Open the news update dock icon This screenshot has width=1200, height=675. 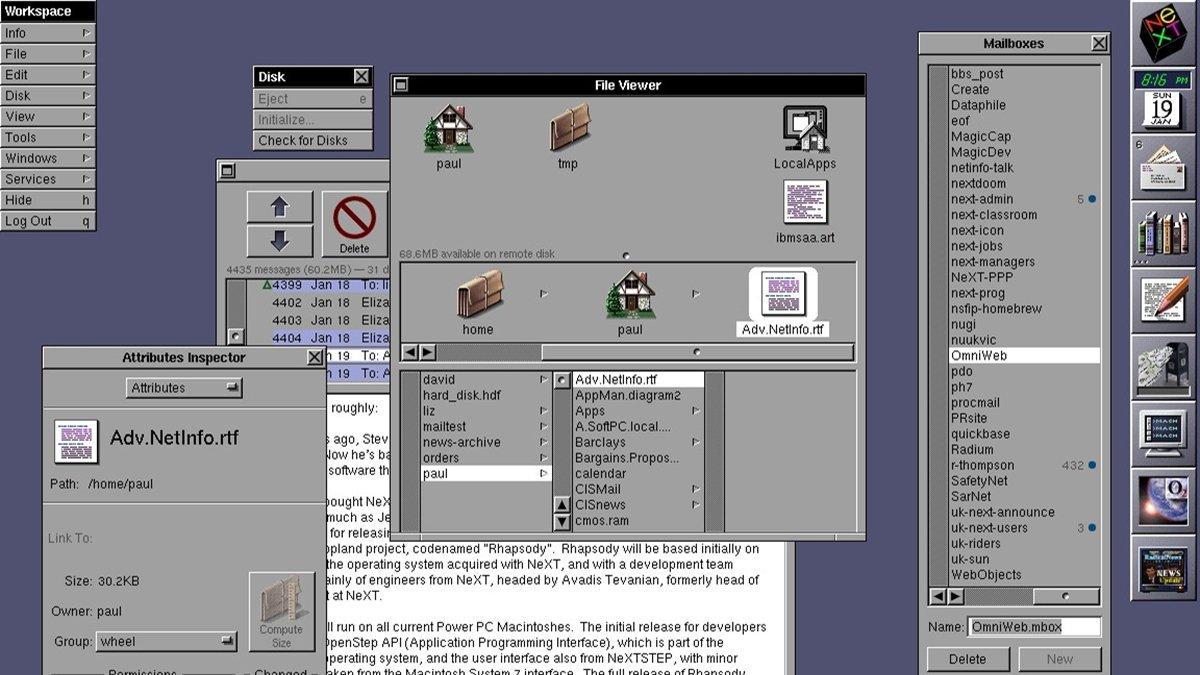tap(1163, 568)
